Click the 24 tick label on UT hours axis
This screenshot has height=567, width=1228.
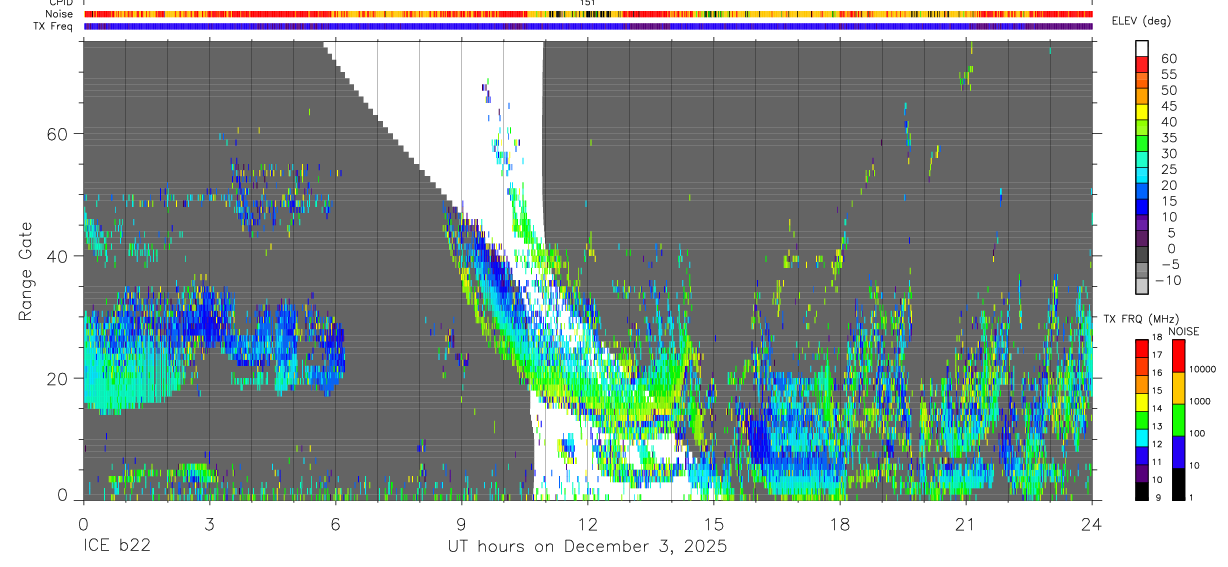click(x=1091, y=525)
